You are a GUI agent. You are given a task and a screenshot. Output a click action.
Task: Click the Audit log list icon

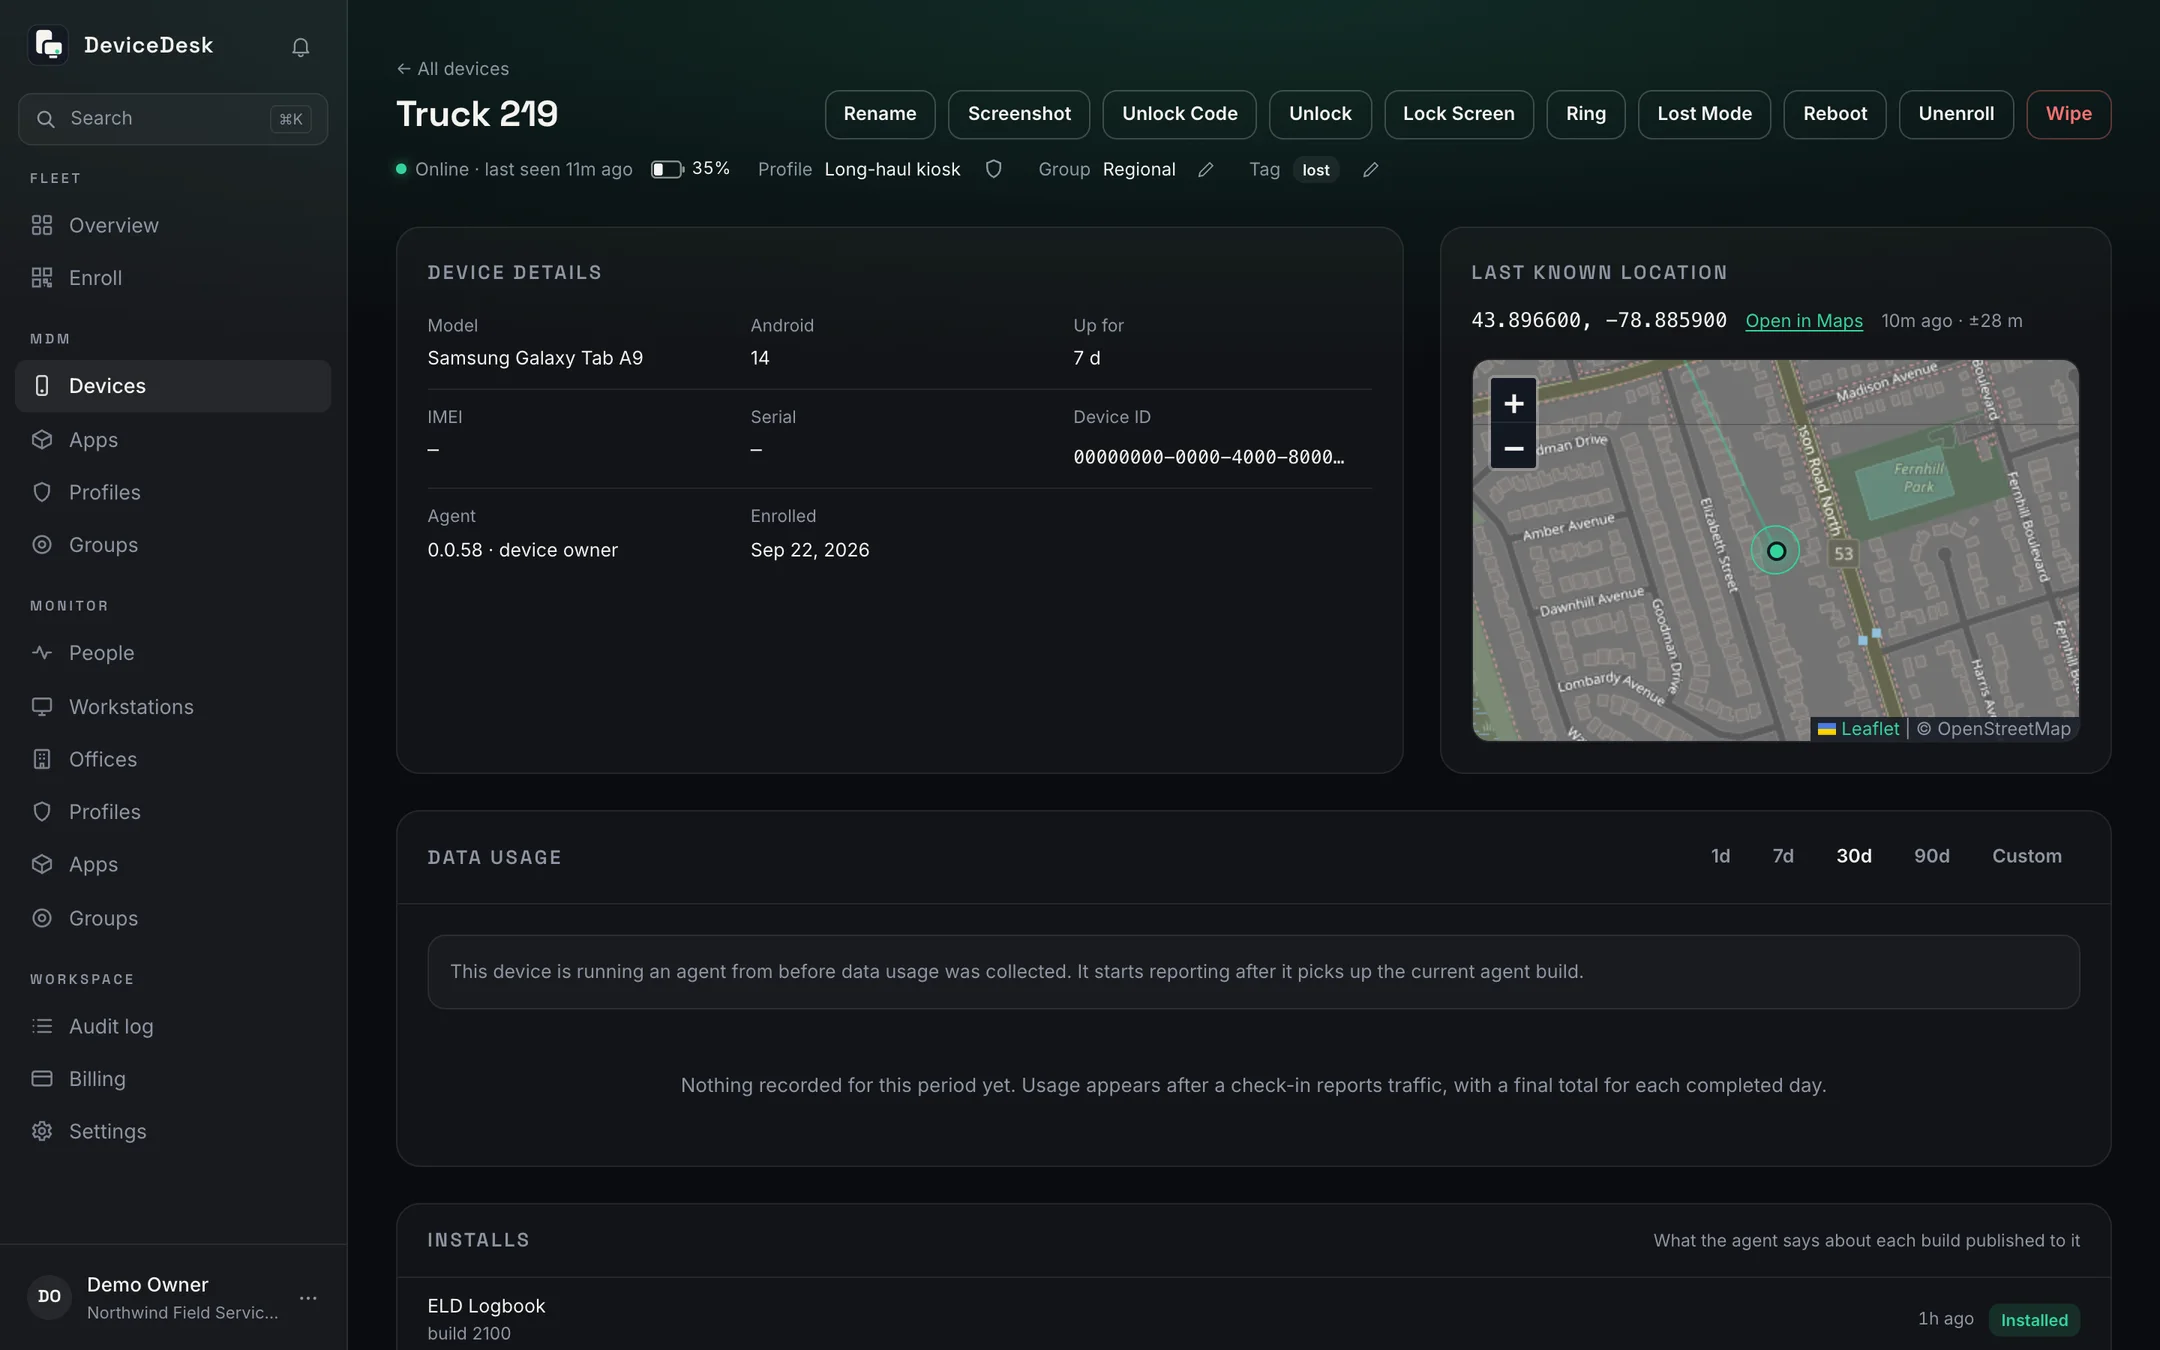coord(42,1026)
